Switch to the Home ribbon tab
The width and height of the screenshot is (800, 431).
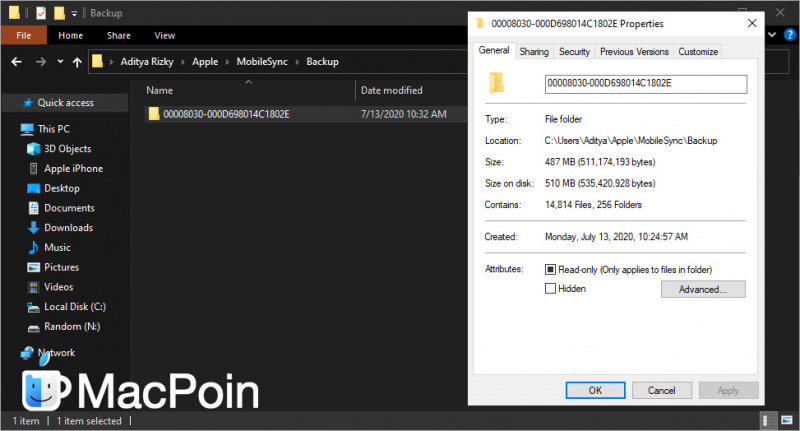point(70,35)
